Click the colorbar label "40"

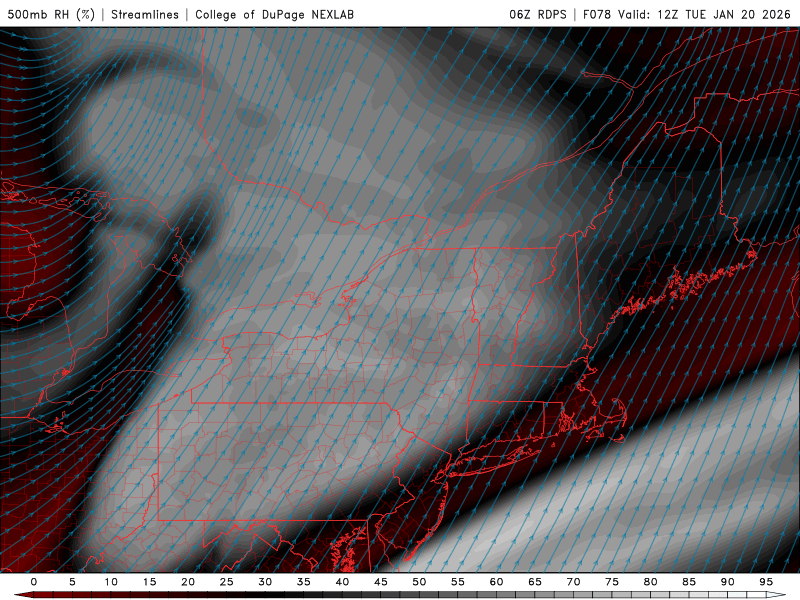click(342, 582)
